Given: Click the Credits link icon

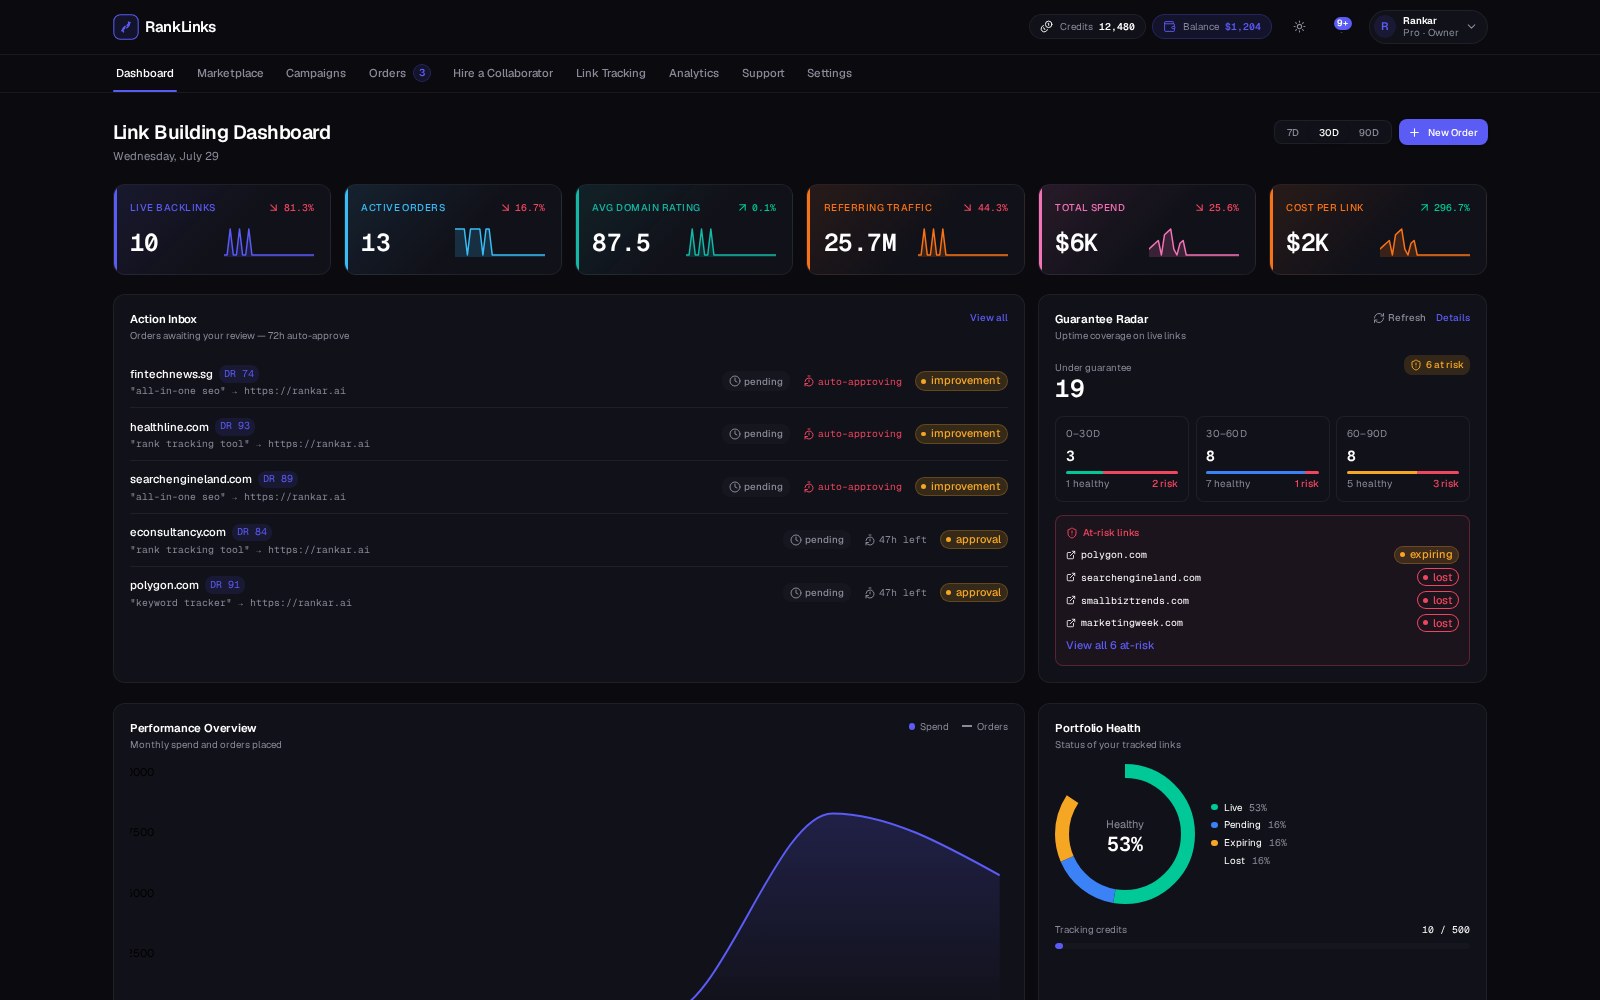Looking at the screenshot, I should (x=1047, y=27).
